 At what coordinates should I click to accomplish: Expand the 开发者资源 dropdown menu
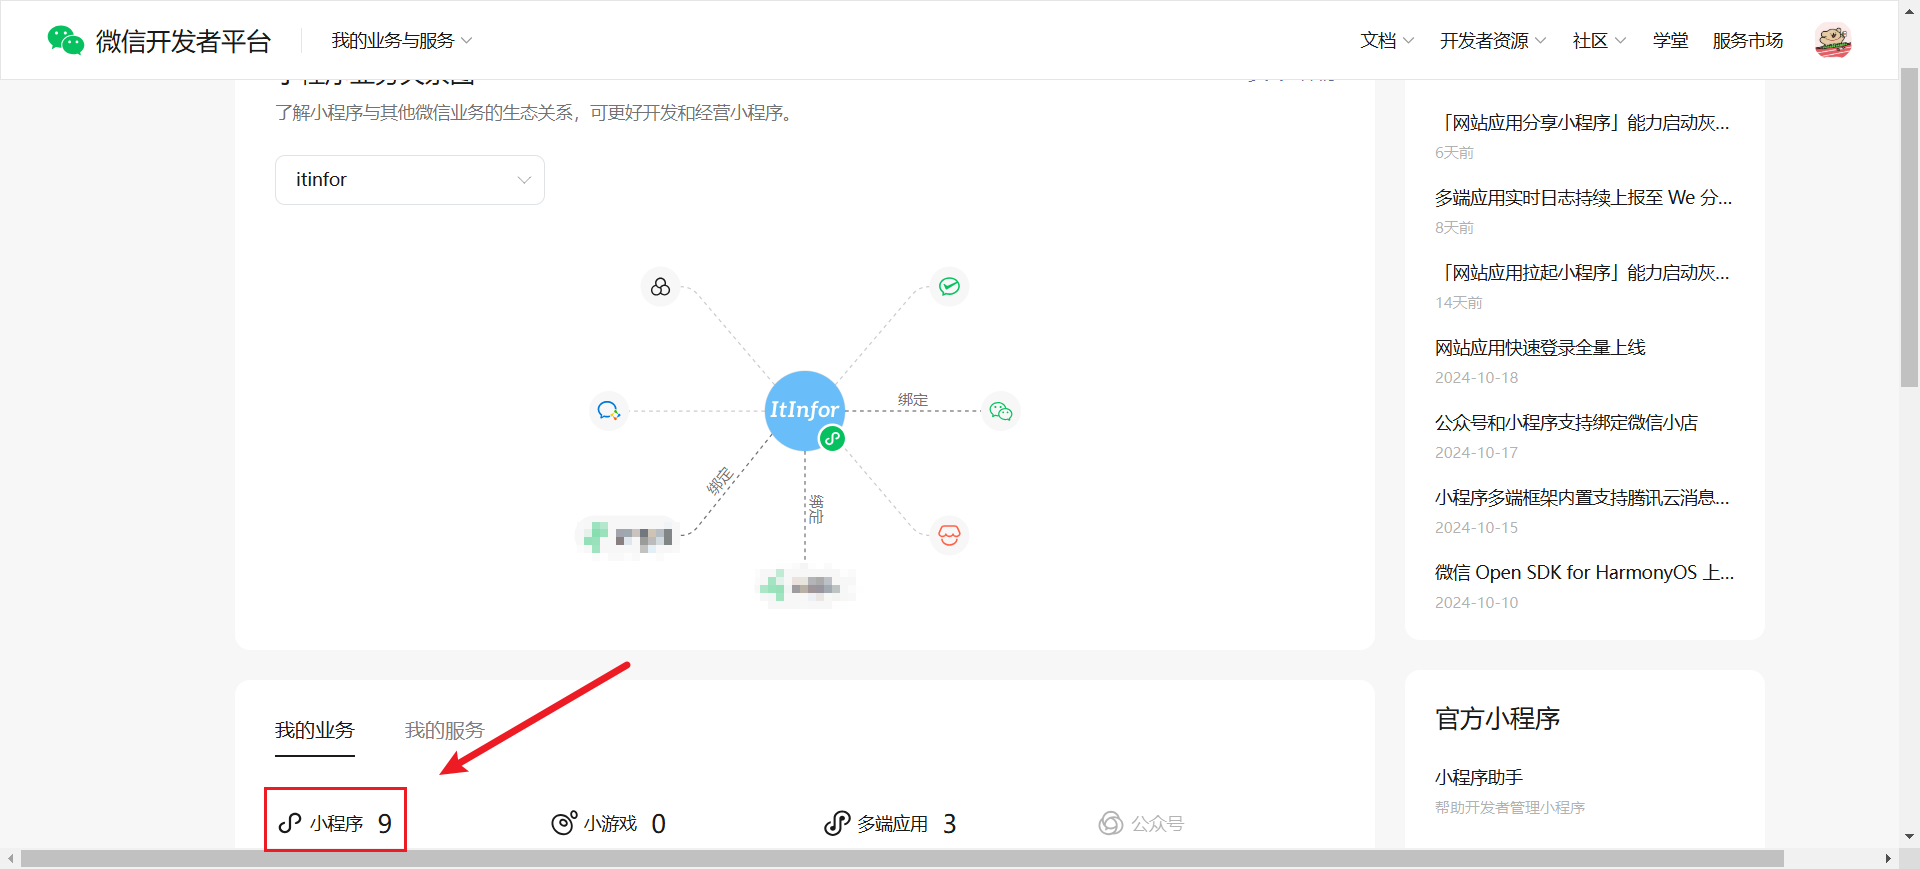coord(1493,41)
